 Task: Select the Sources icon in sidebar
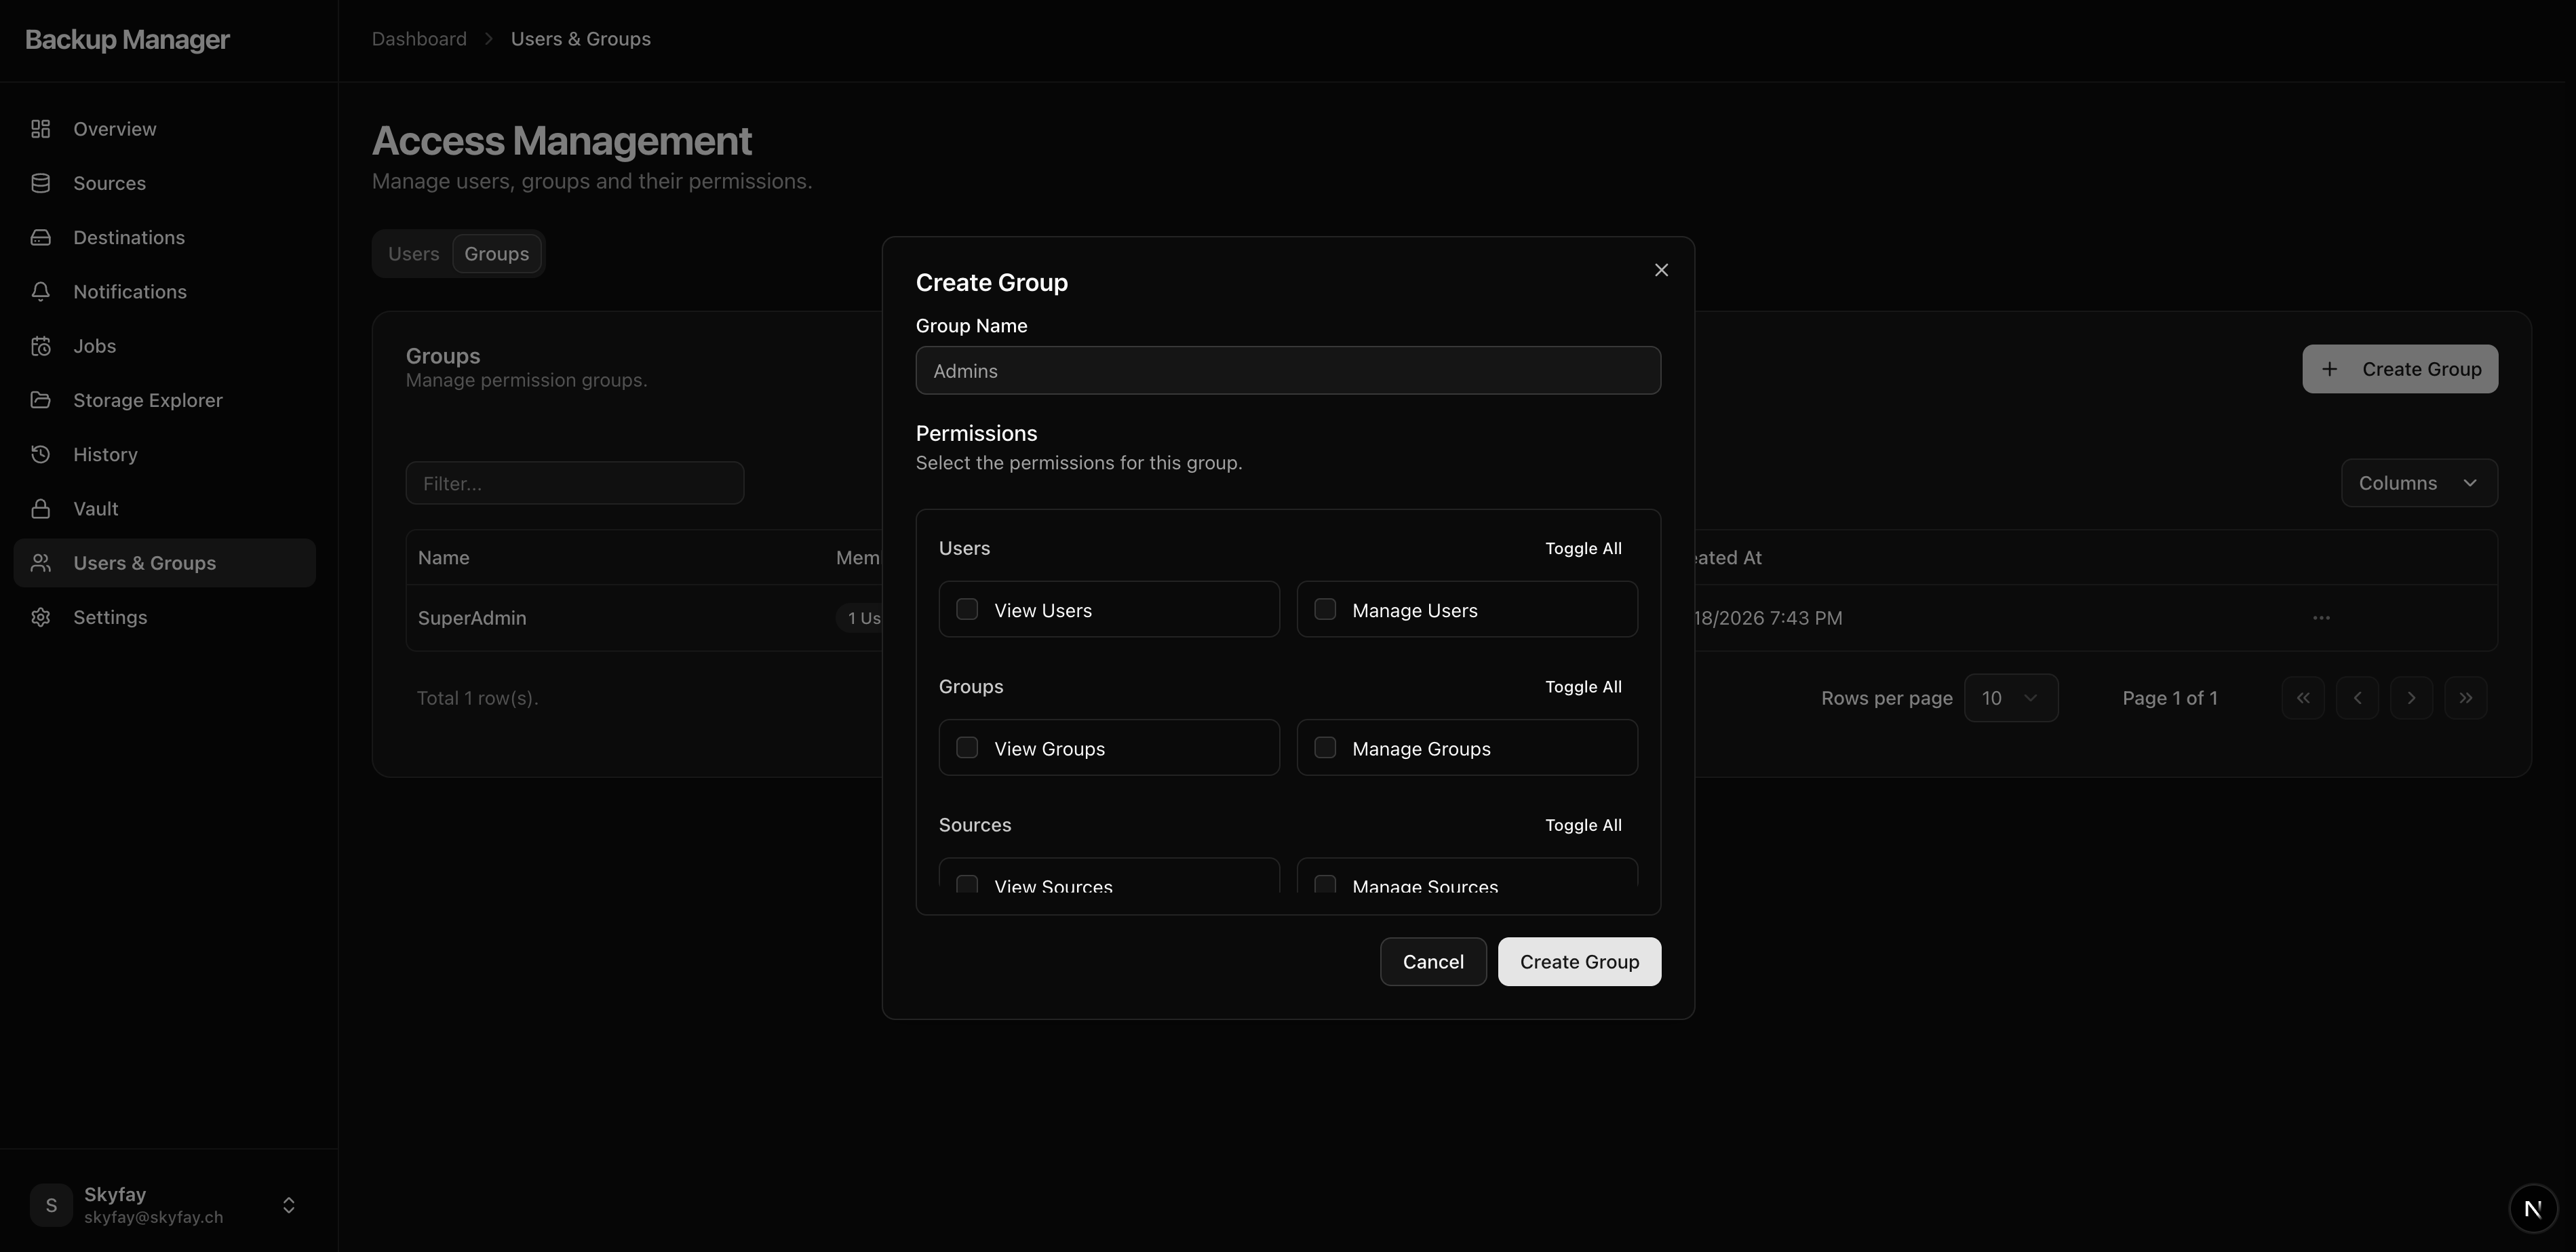click(41, 182)
